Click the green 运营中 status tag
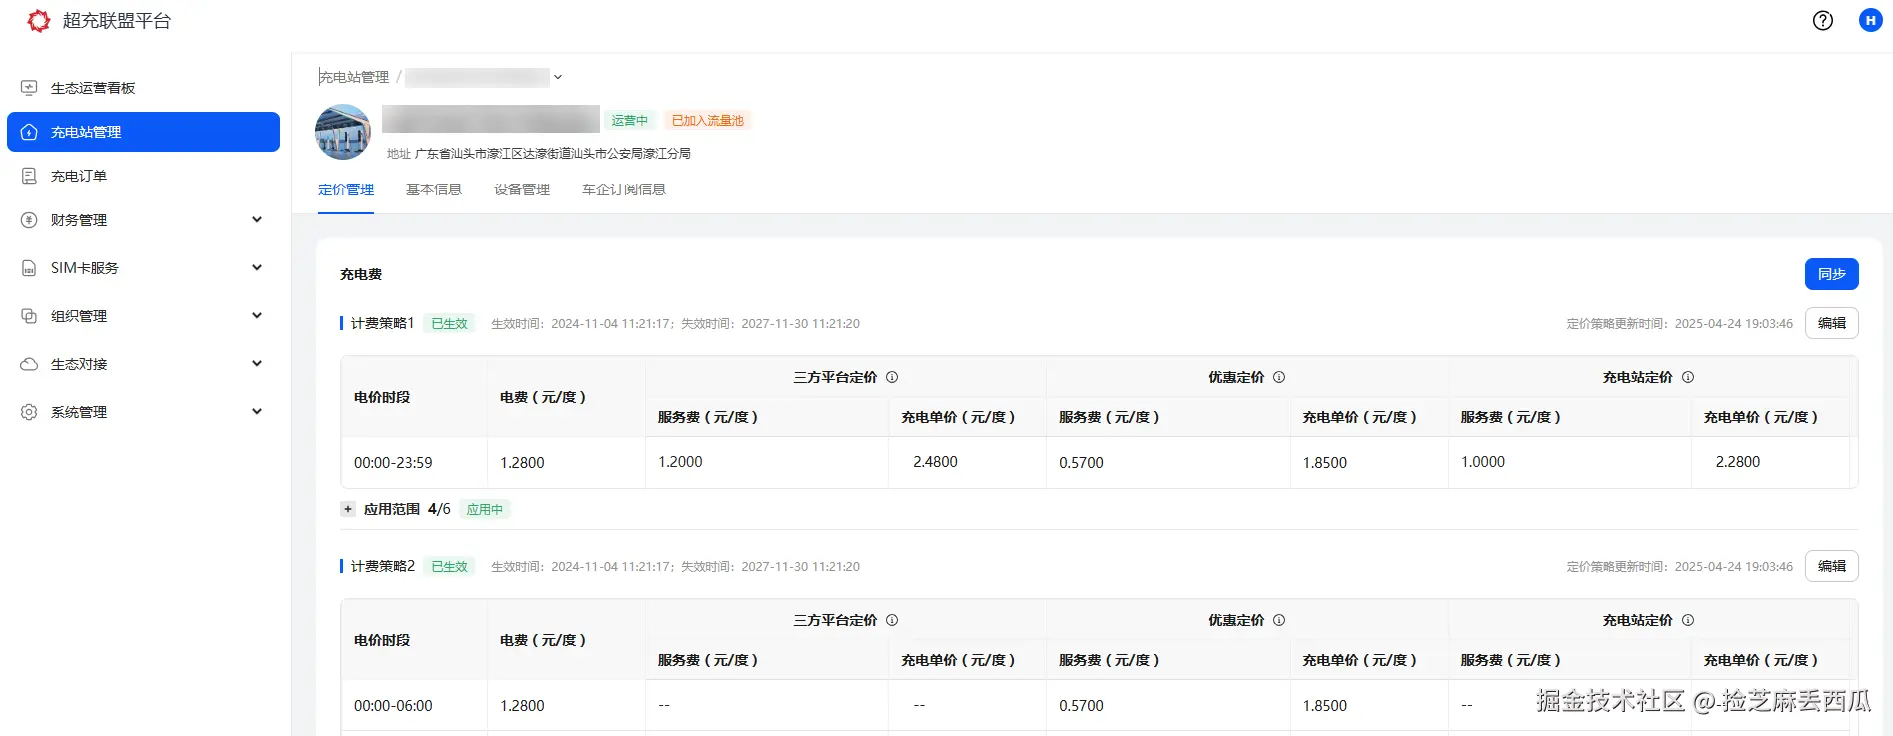Screen dimensions: 1893x736 coord(630,120)
